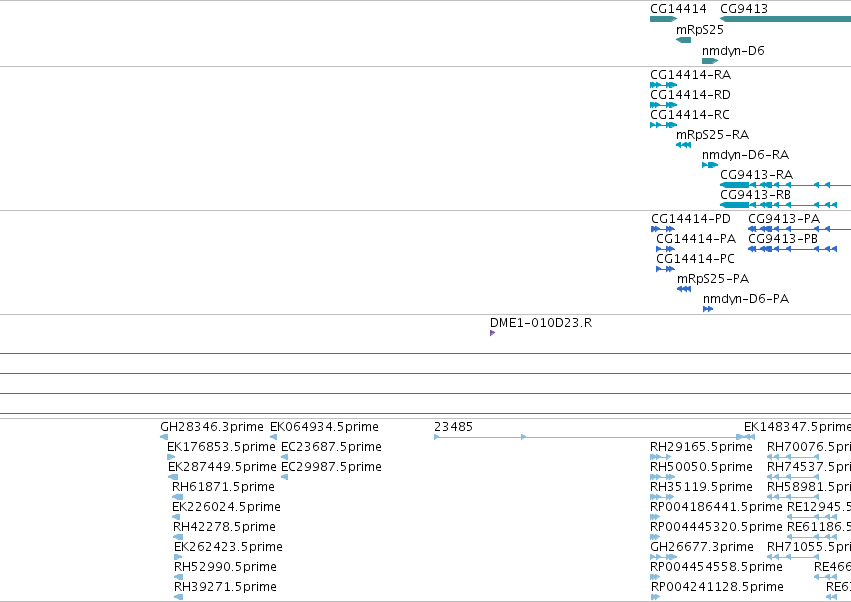Select the mRpS25-RA transcript glyph
Image resolution: width=851 pixels, height=602 pixels.
coord(684,145)
